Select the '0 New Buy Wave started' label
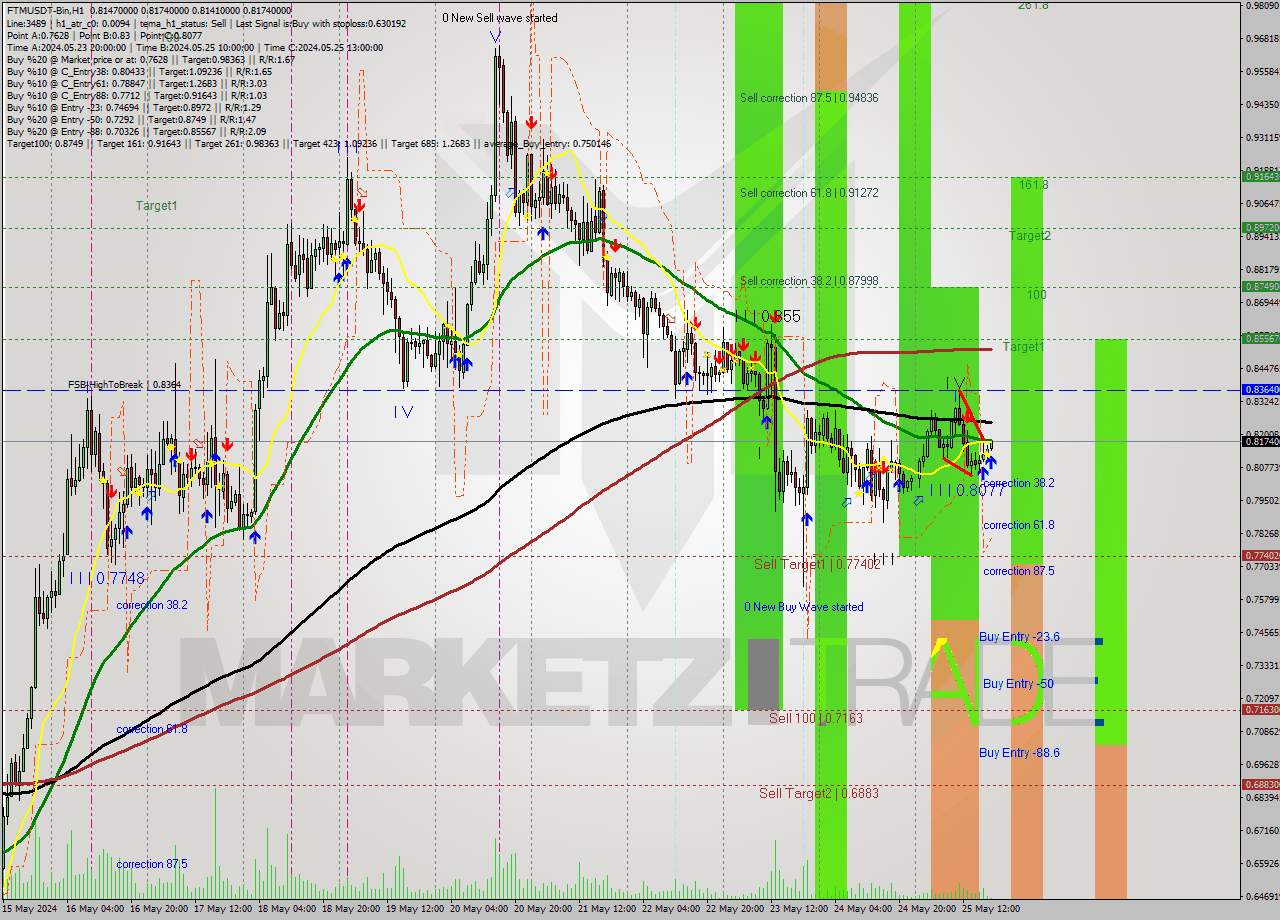This screenshot has width=1280, height=920. pyautogui.click(x=803, y=607)
